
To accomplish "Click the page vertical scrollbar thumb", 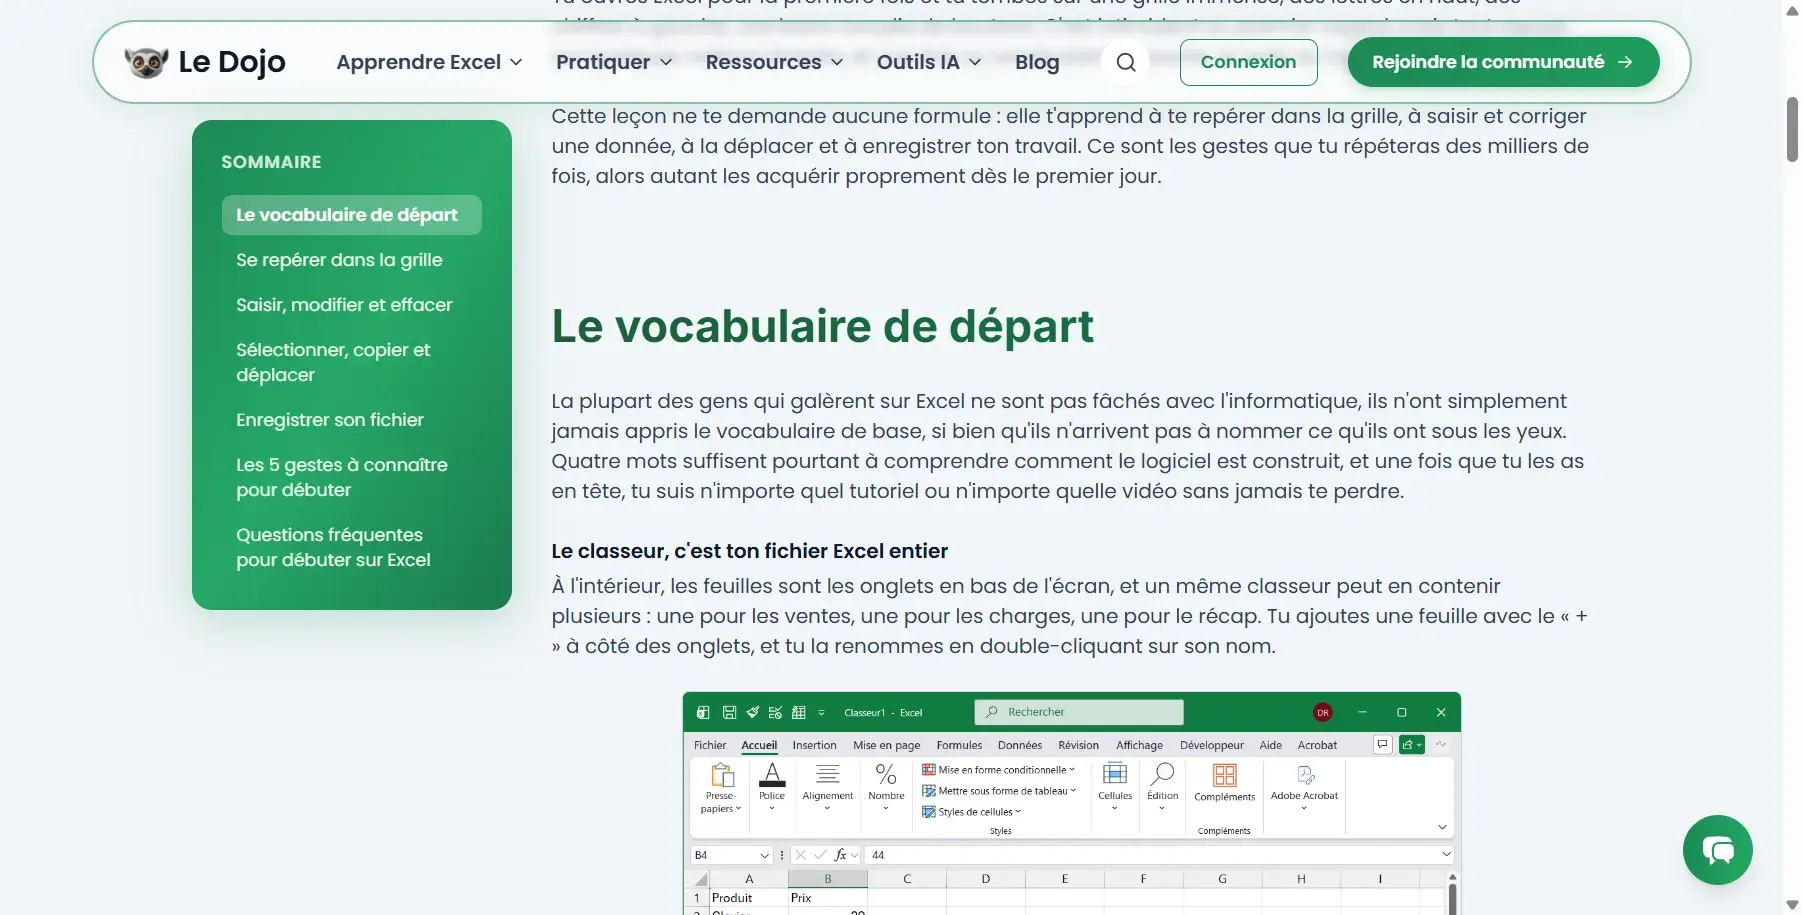I will (1792, 129).
